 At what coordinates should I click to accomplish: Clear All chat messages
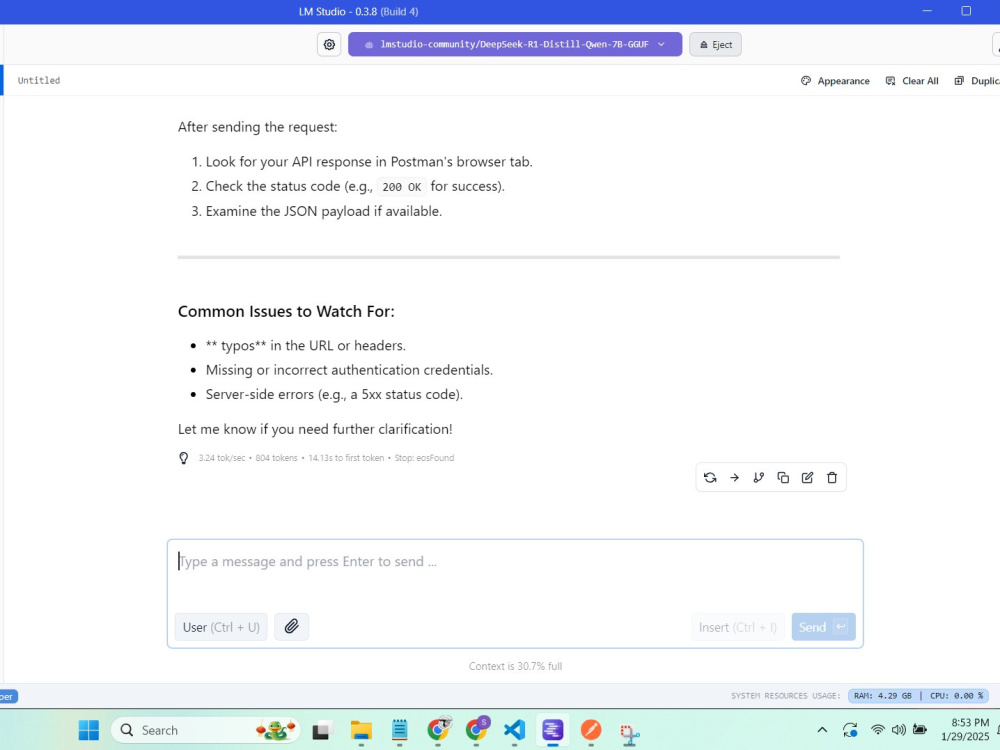(912, 81)
